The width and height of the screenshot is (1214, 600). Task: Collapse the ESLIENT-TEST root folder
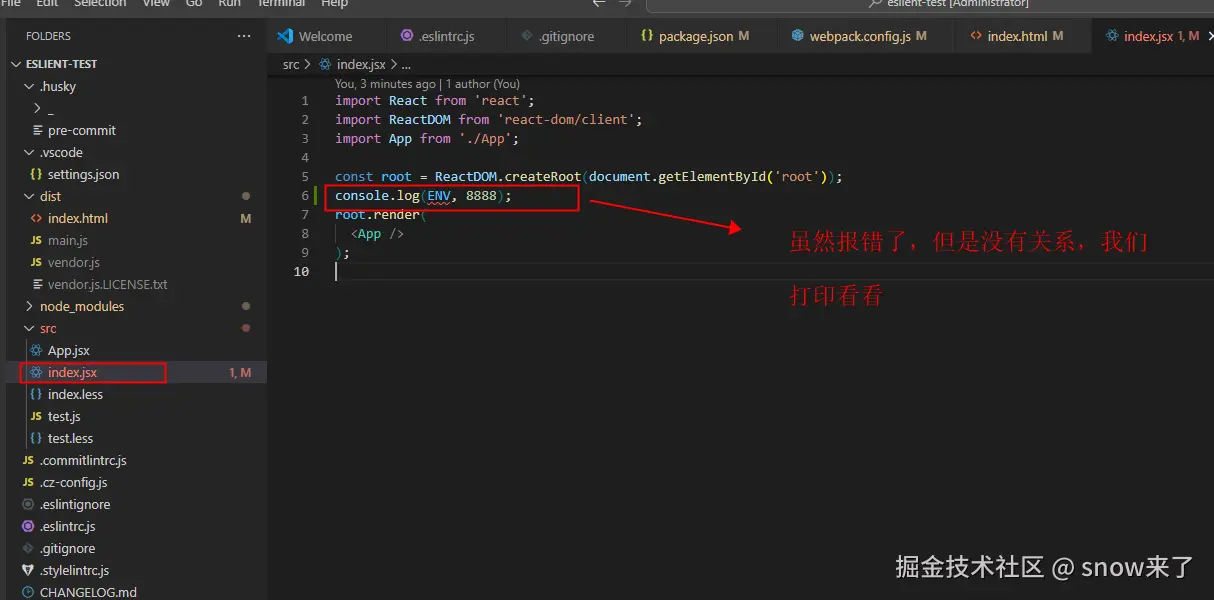click(16, 64)
